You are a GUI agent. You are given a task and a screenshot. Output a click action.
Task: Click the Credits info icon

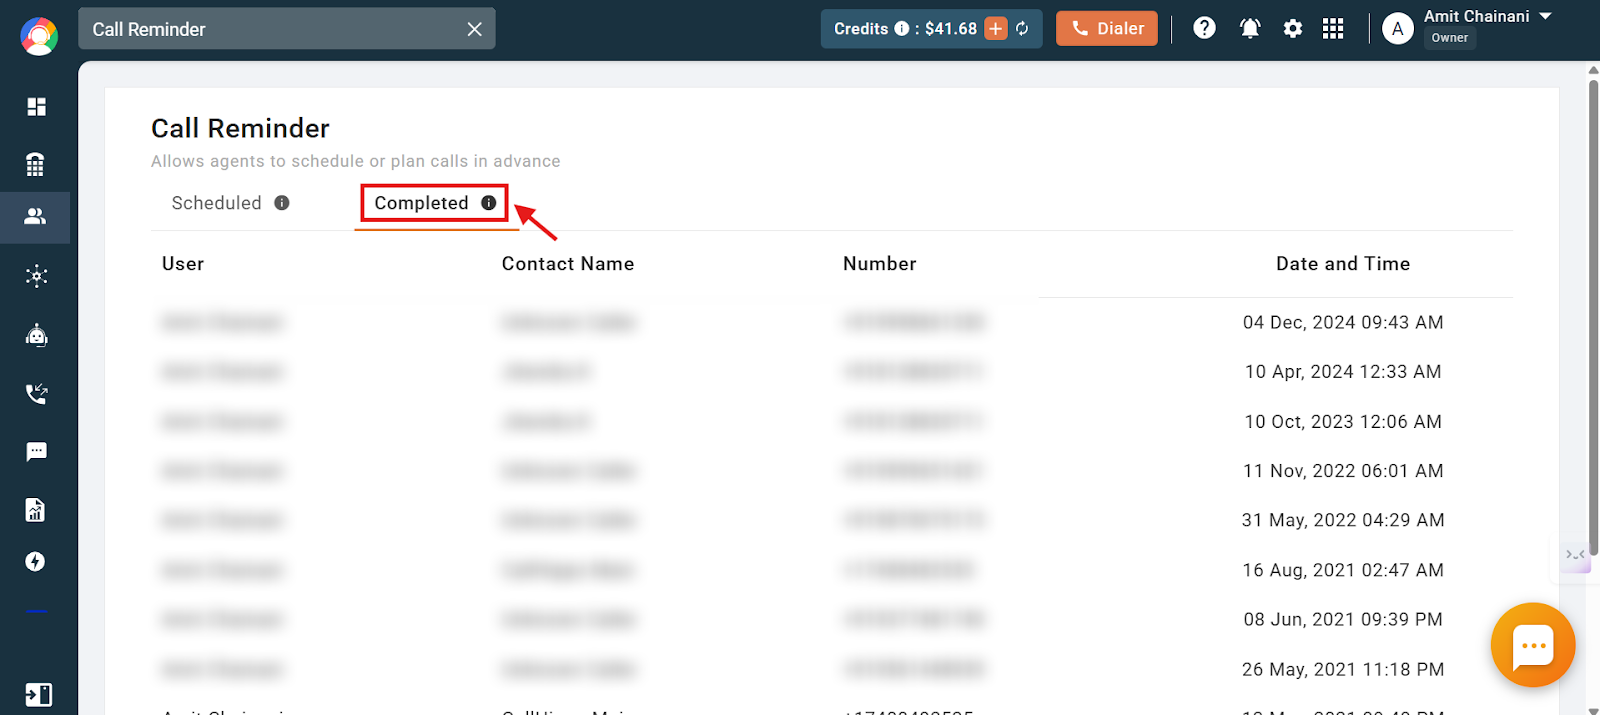click(x=902, y=28)
